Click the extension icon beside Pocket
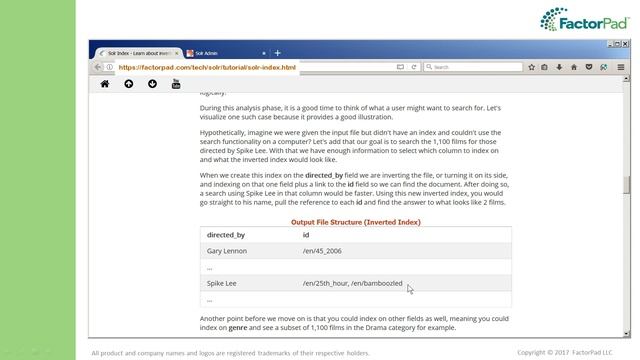Screen dimensions: 640x360 click(604, 67)
